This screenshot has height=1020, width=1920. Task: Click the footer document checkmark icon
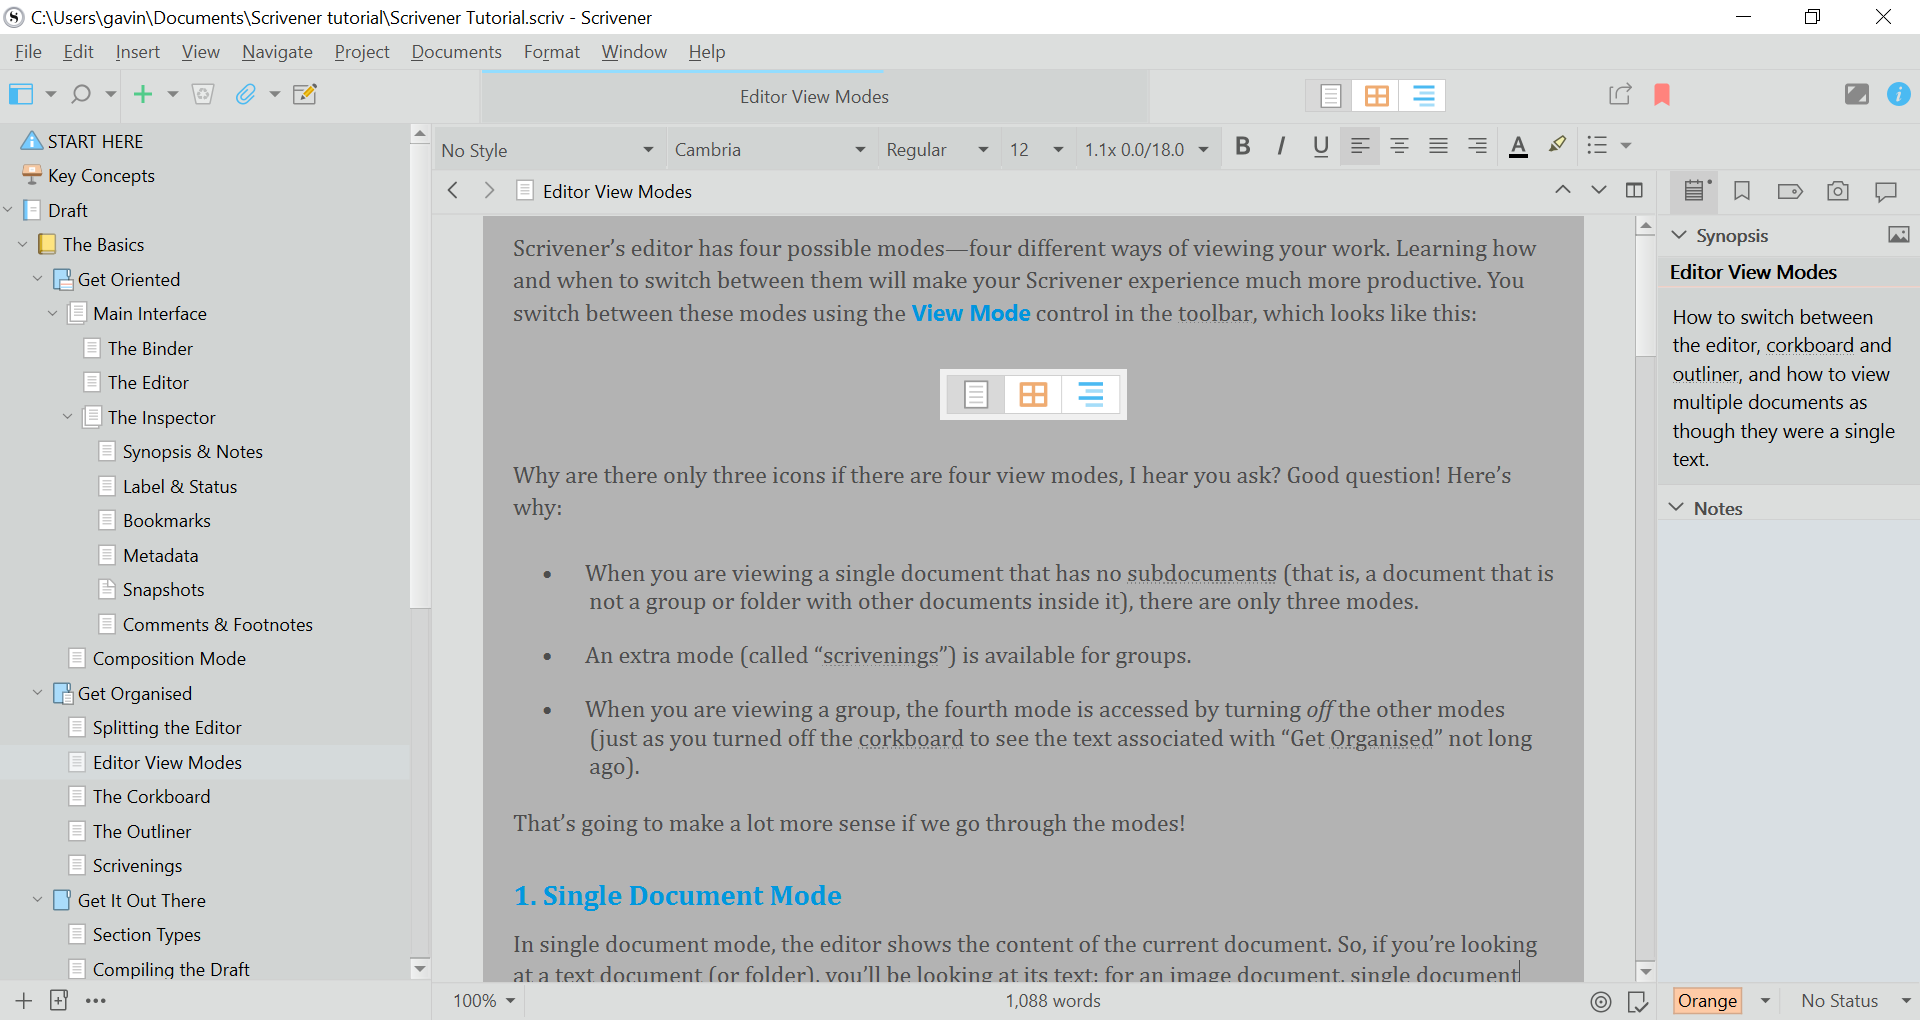1637,1001
